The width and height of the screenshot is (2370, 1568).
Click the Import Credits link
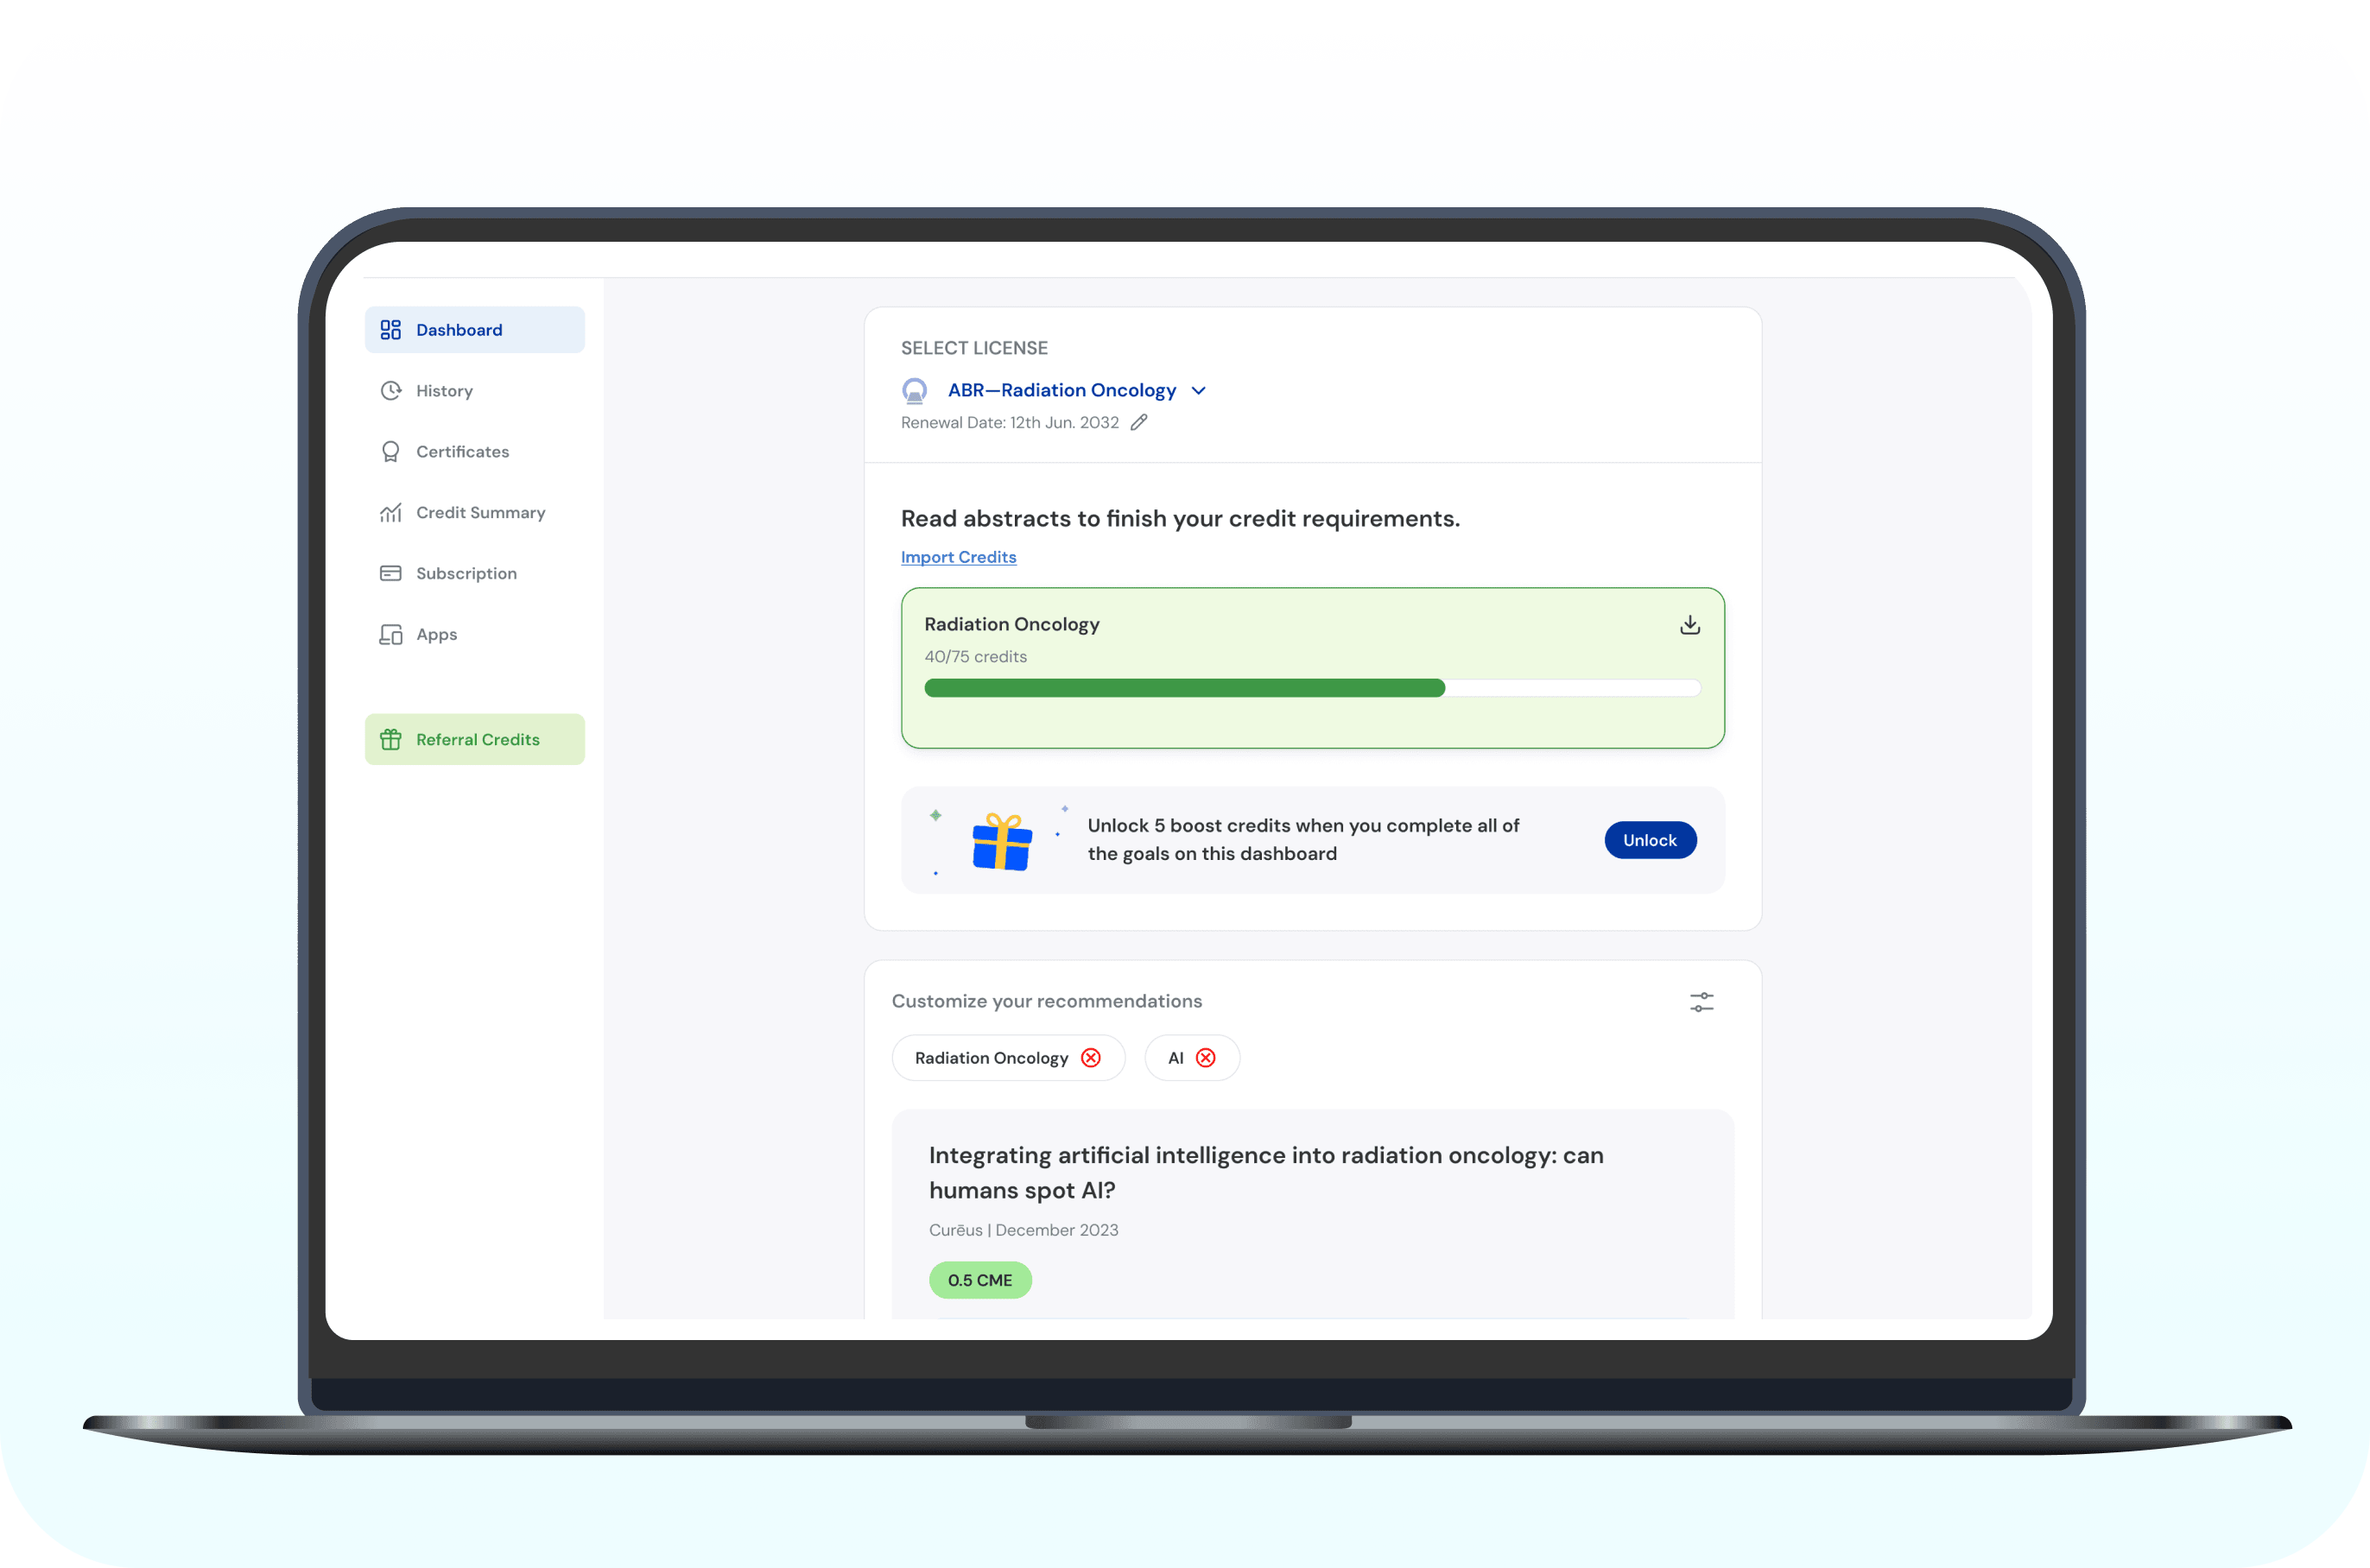[958, 557]
